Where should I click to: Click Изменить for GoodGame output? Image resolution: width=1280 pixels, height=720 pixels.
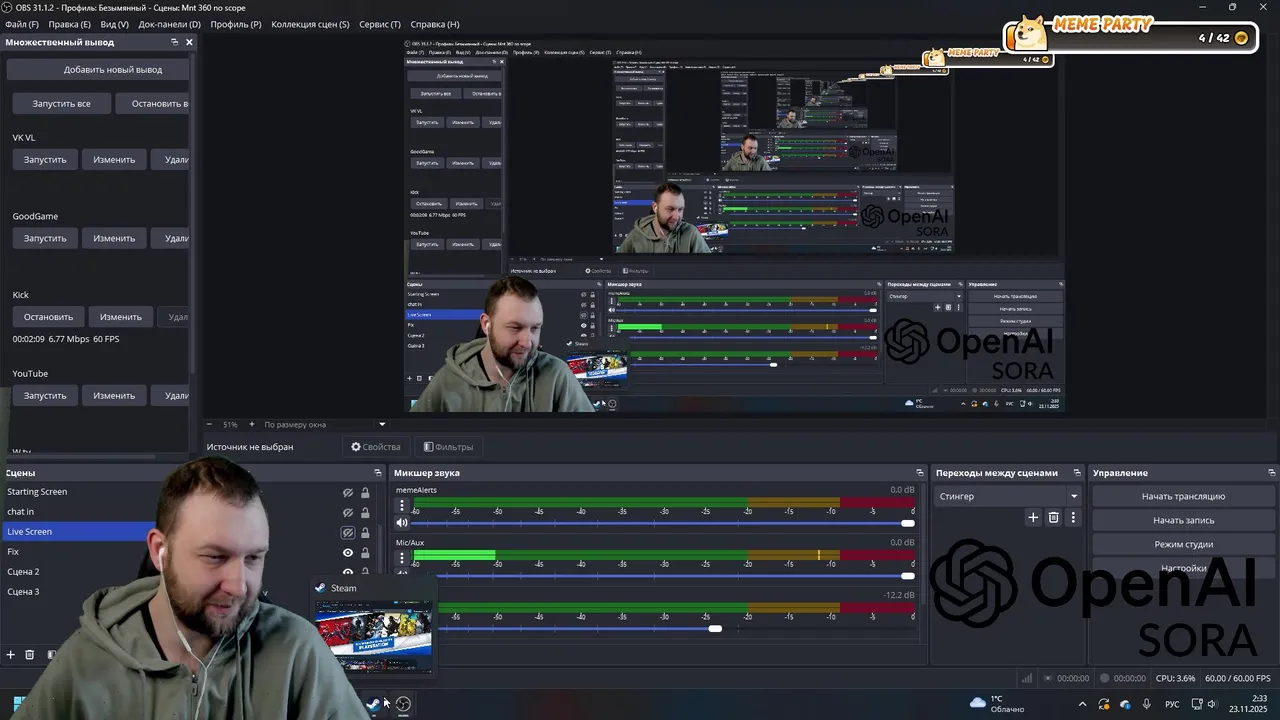click(x=114, y=238)
